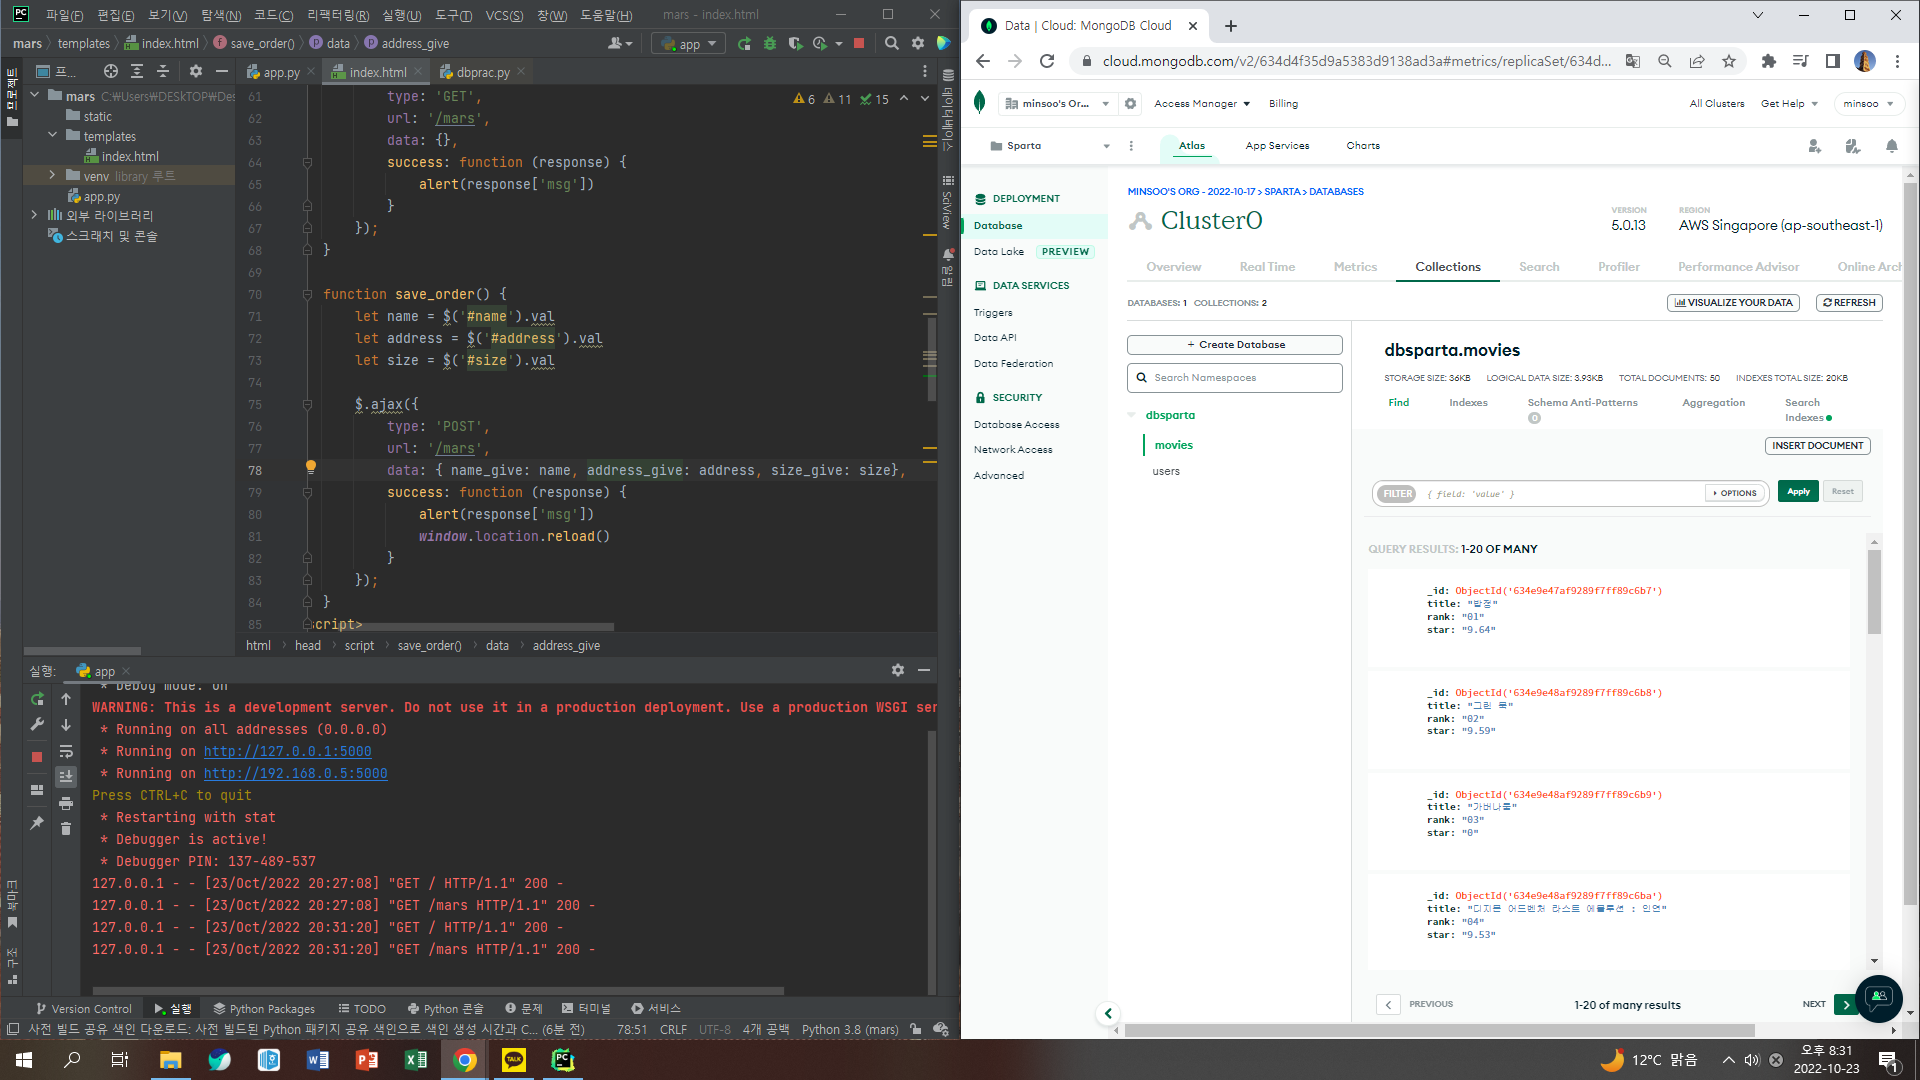Open PyCharm 리팩터링(R) menu

[338, 15]
